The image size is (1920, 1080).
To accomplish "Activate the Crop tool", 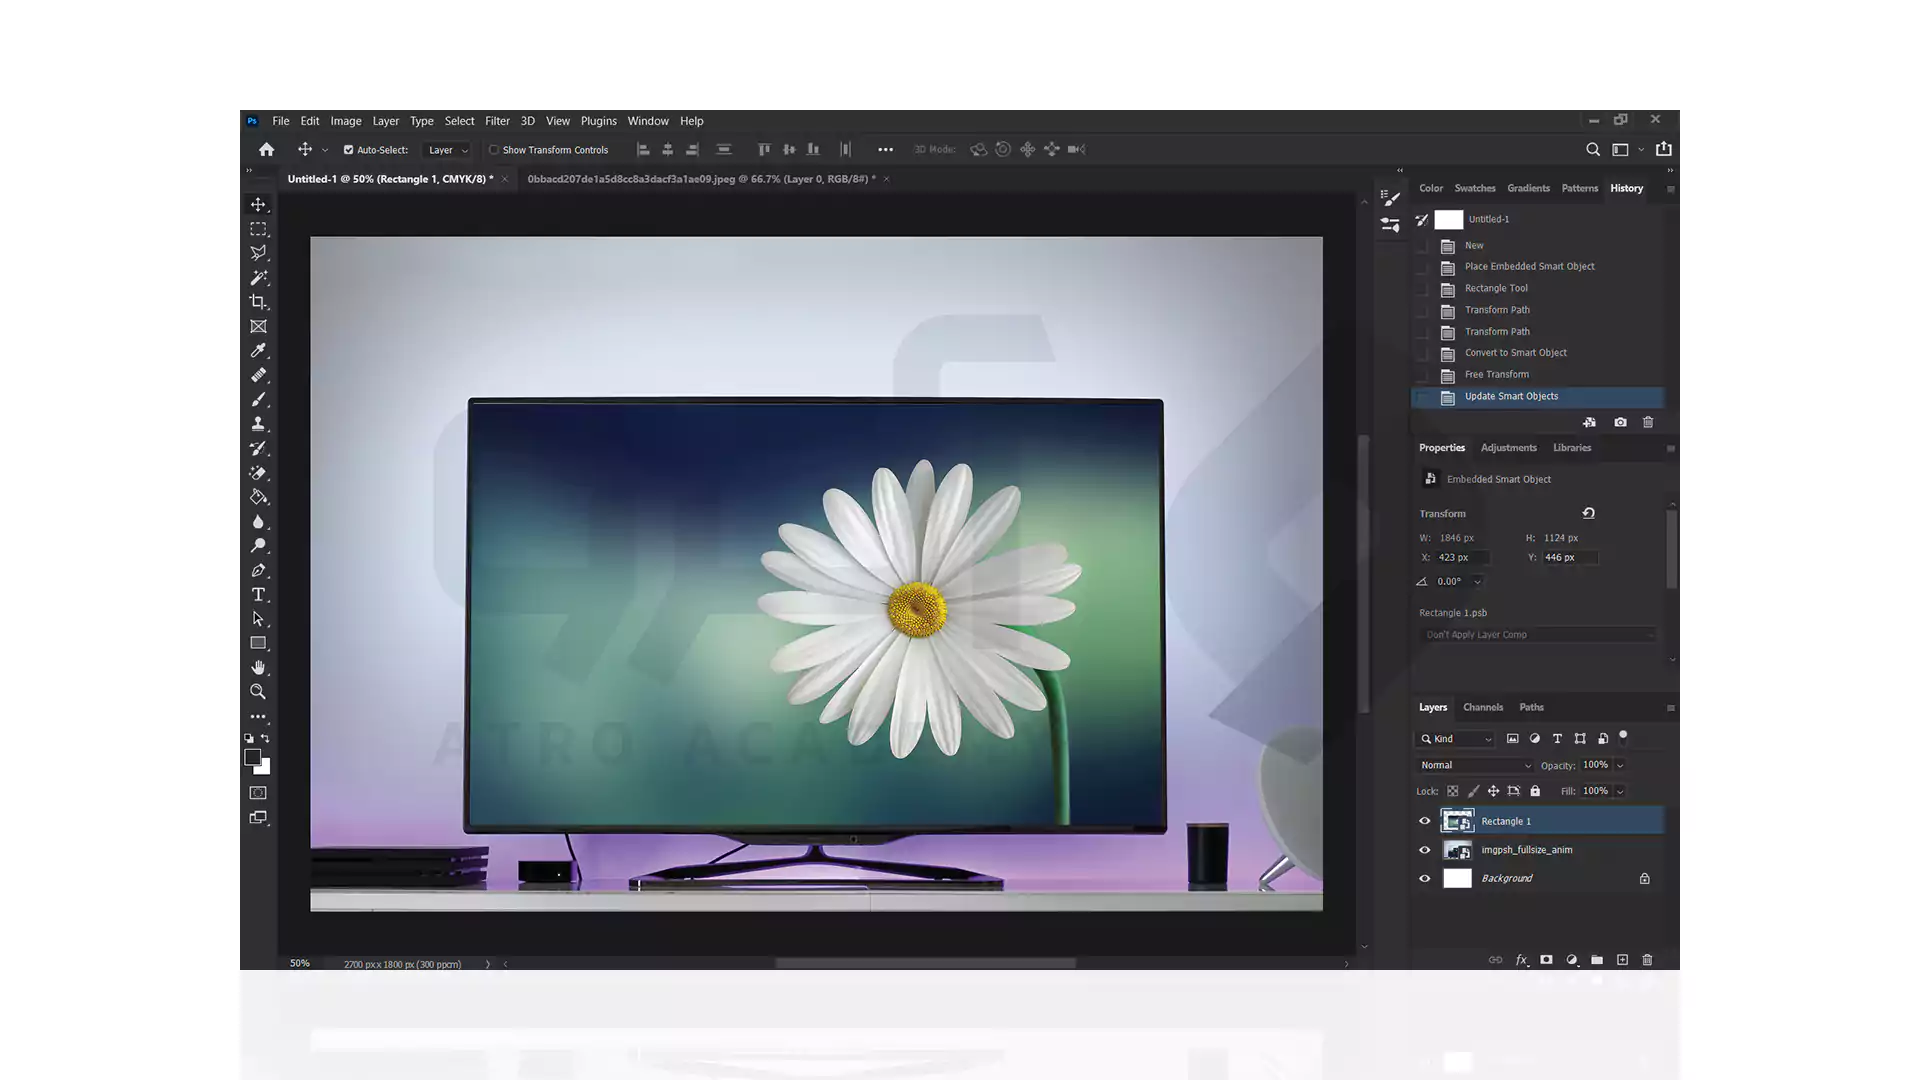I will click(258, 302).
